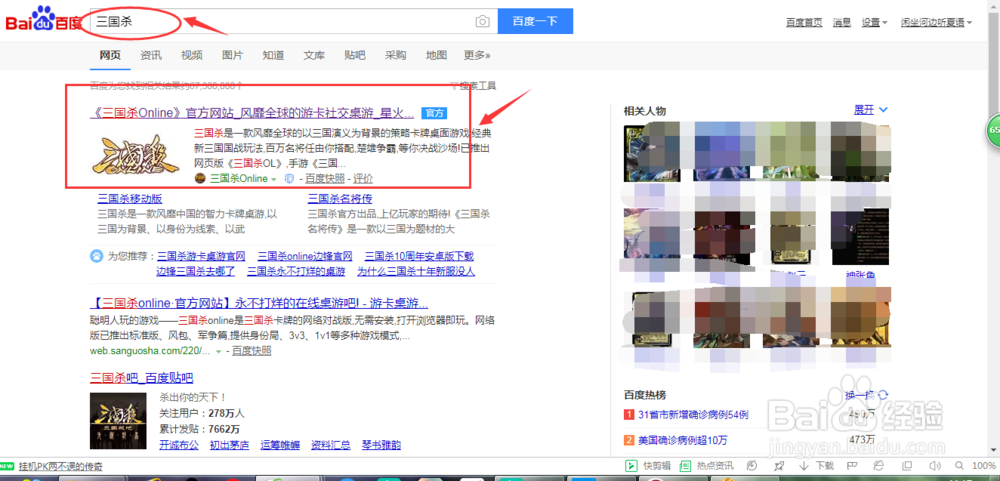Click the green 65 circle at right edge
The width and height of the screenshot is (1000, 481).
(994, 130)
